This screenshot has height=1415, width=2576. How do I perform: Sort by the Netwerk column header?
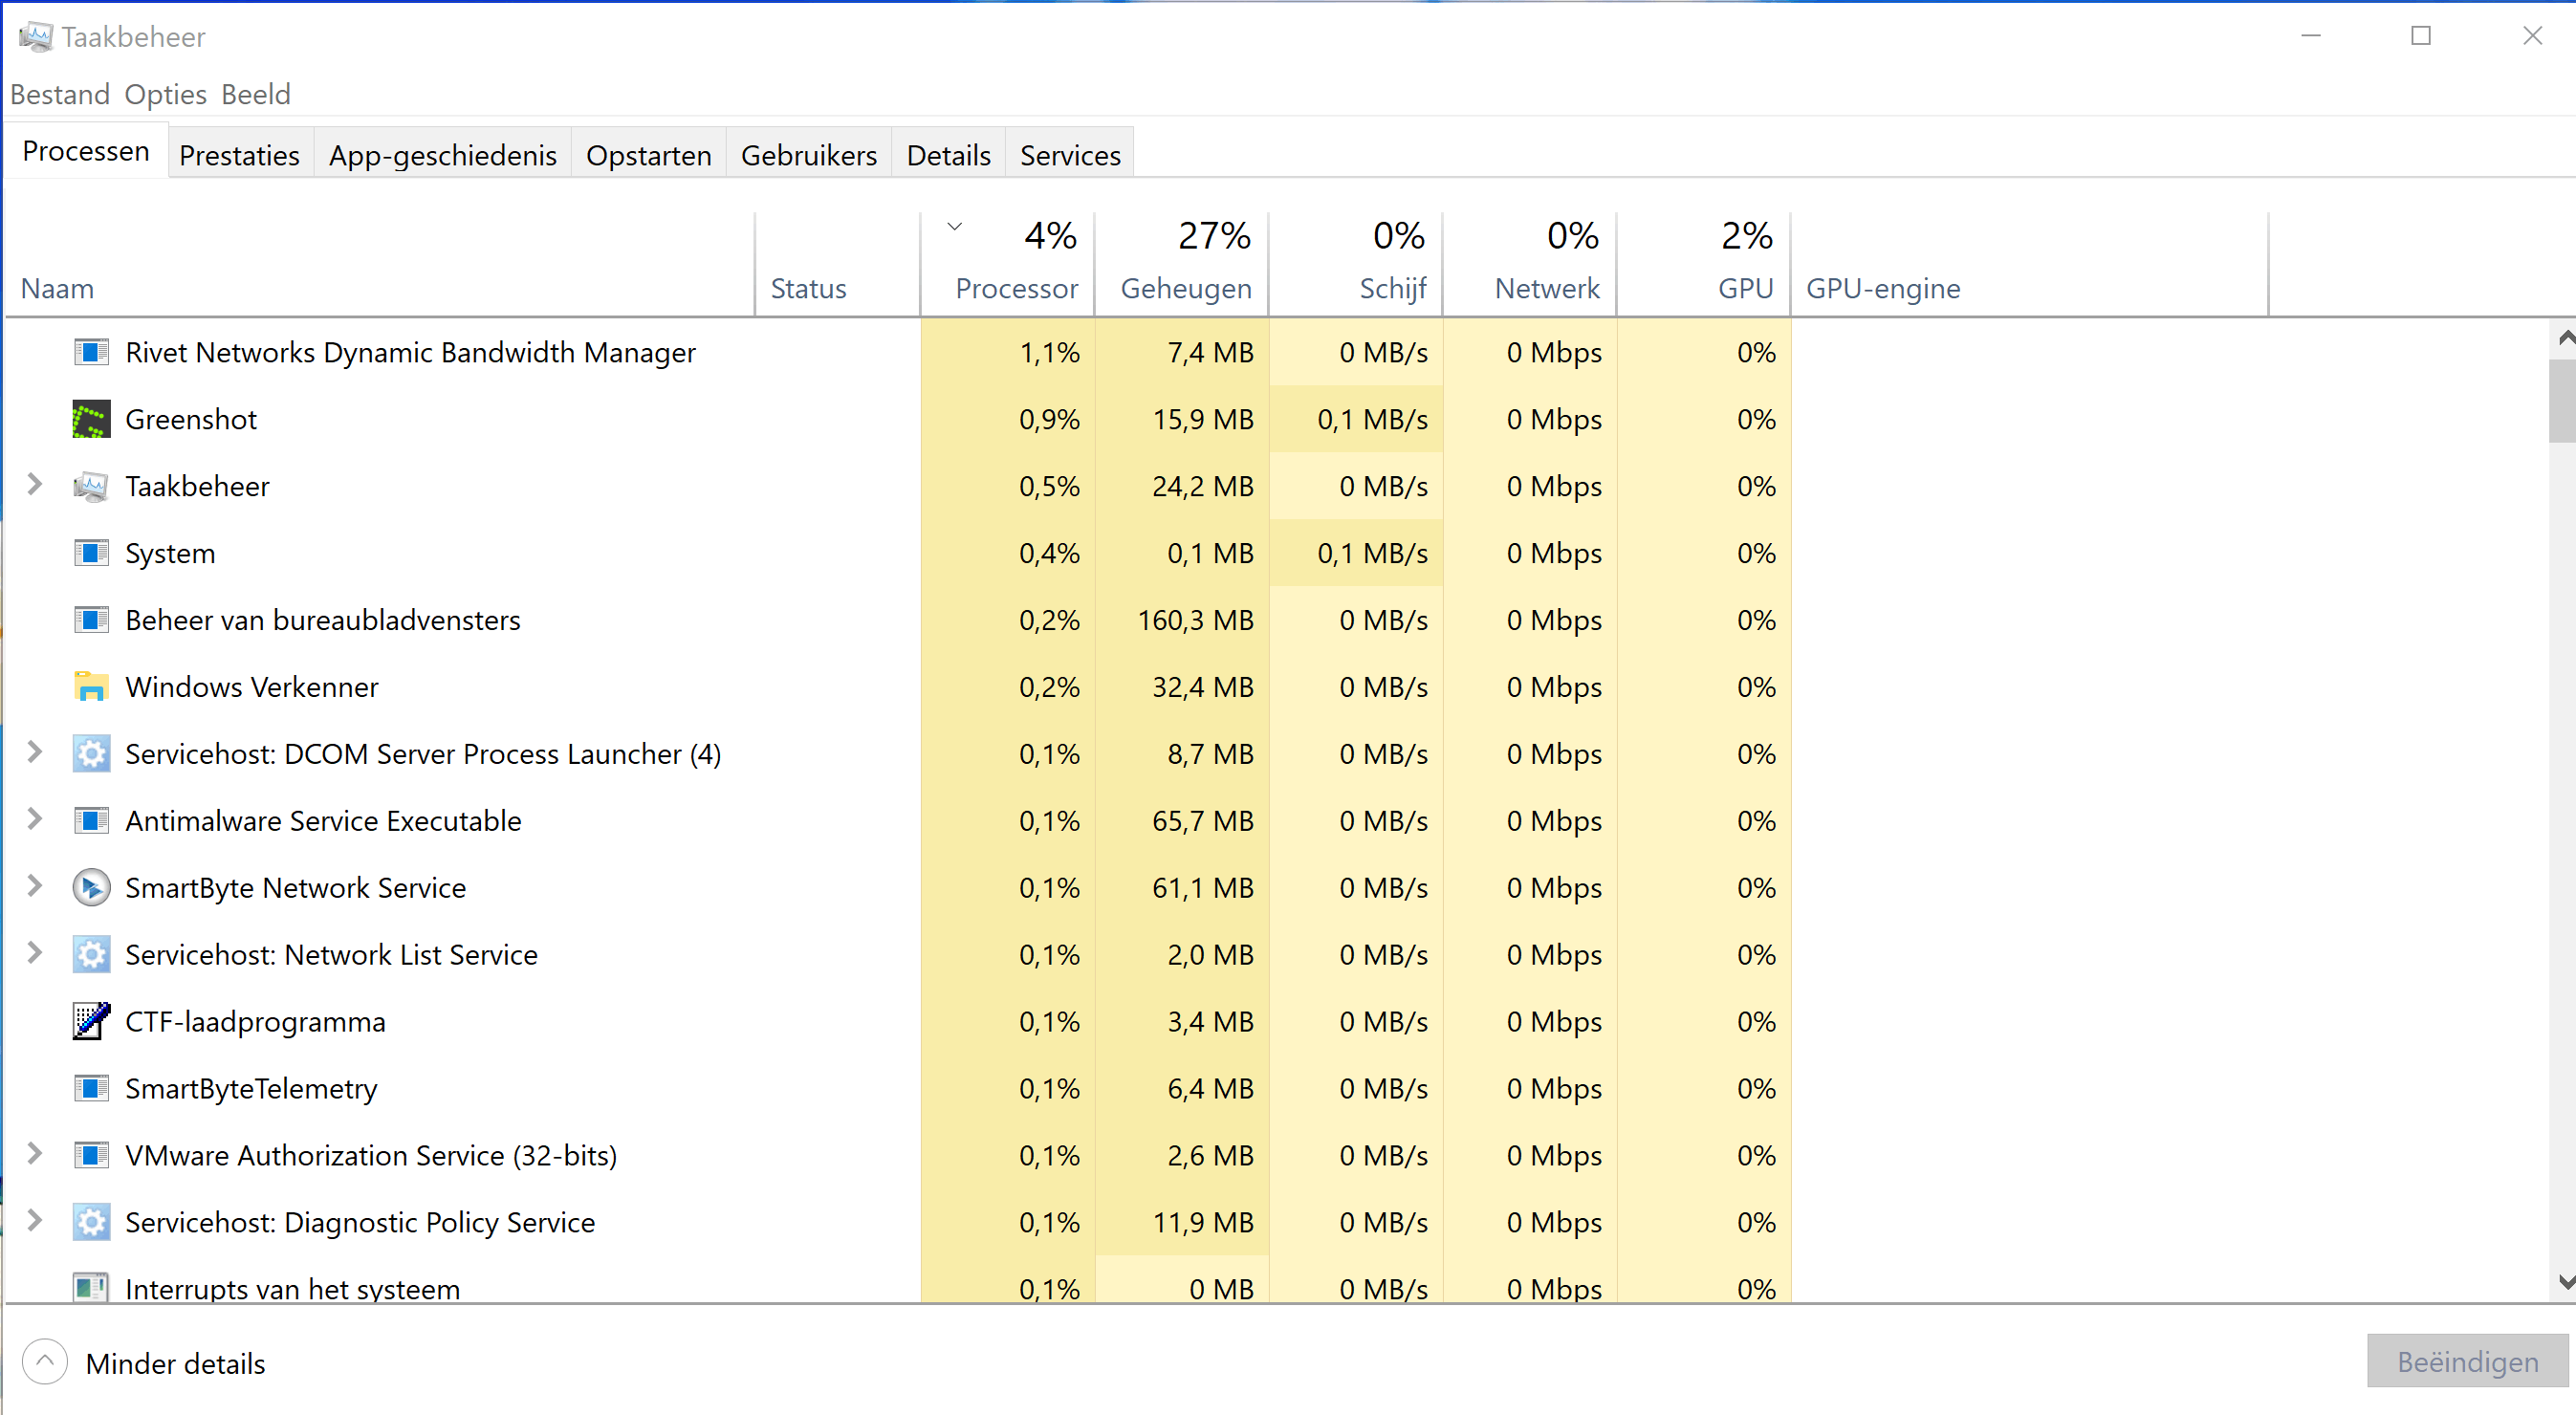coord(1530,265)
